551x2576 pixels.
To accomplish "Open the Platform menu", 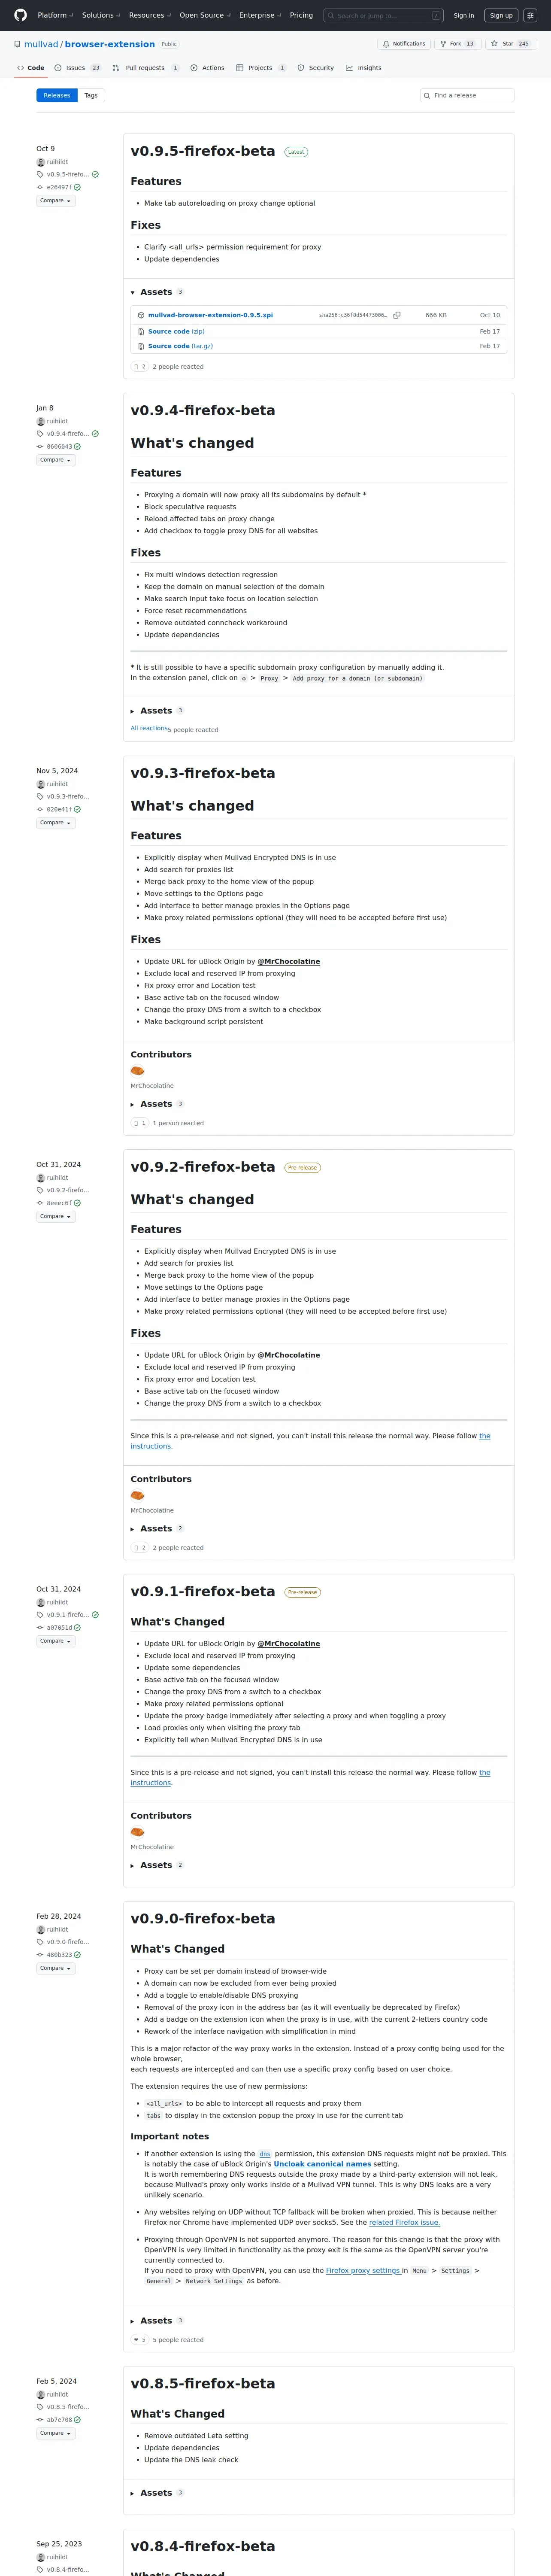I will tap(53, 15).
